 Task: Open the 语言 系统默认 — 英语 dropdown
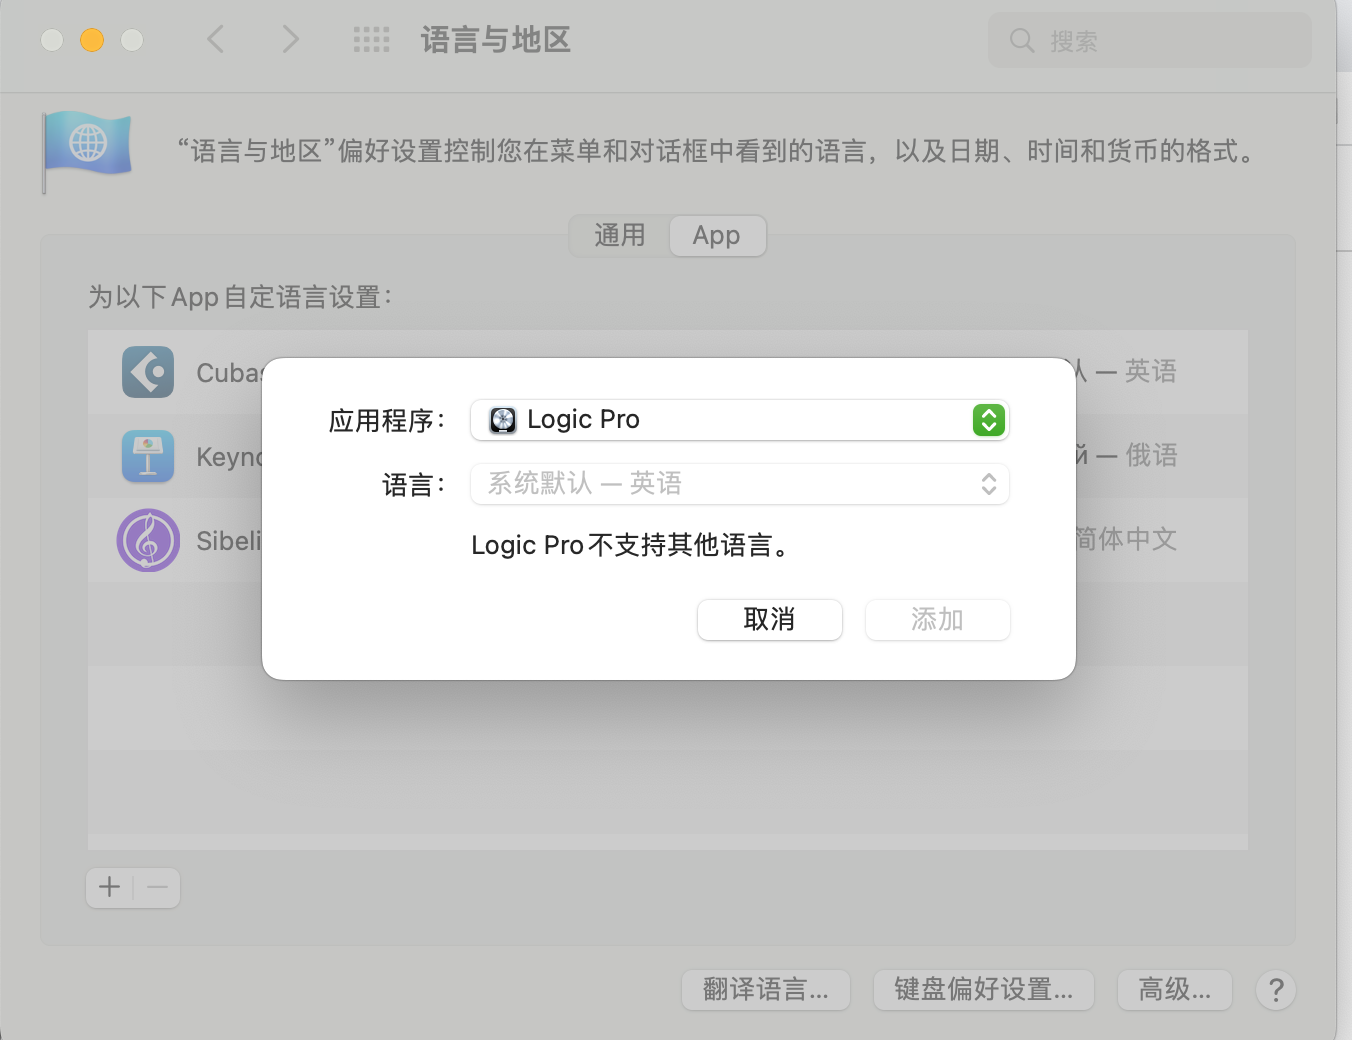coord(739,484)
